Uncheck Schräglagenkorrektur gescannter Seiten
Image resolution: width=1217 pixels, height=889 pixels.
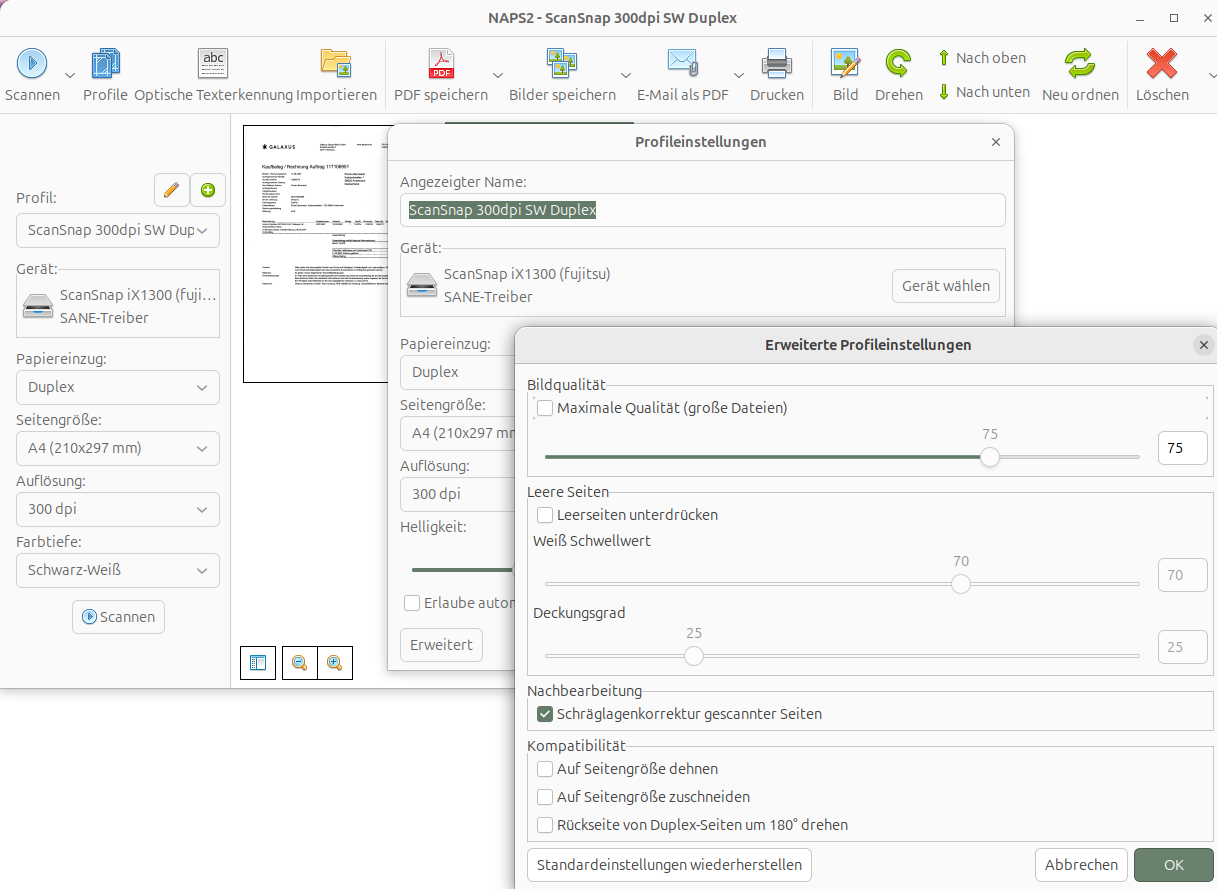[x=545, y=714]
